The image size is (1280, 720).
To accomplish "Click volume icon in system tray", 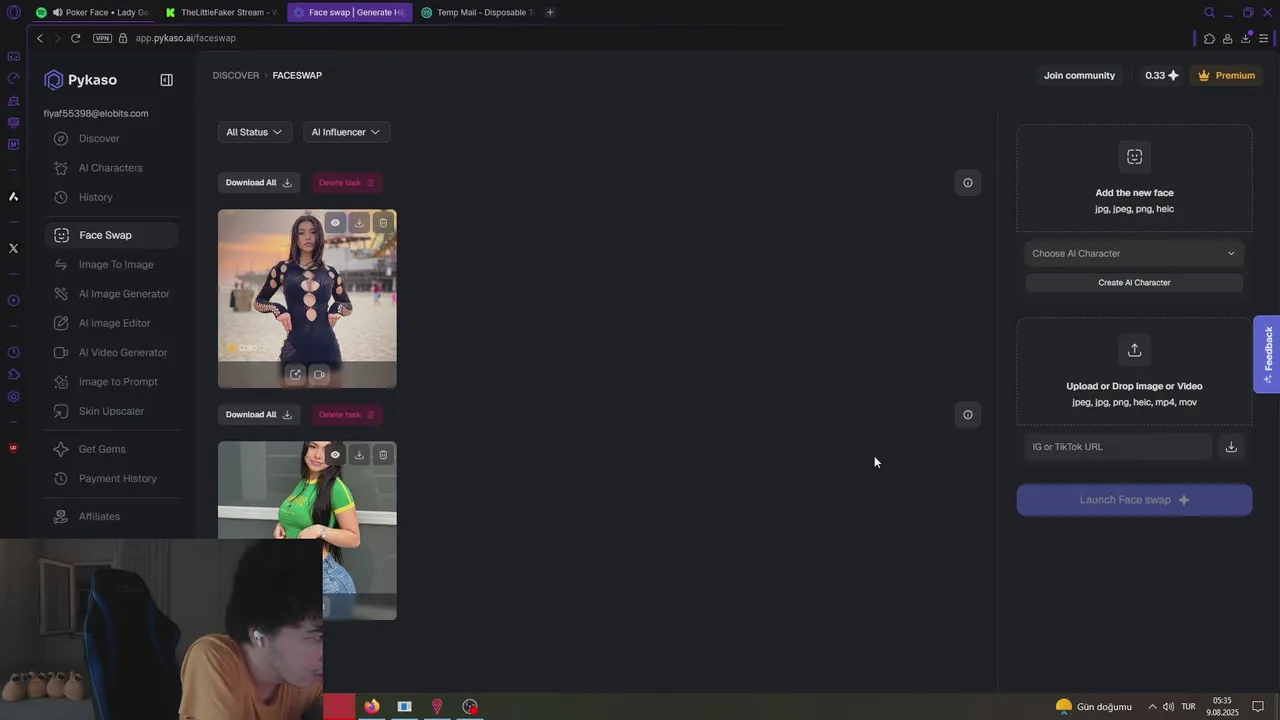I will (x=1168, y=707).
